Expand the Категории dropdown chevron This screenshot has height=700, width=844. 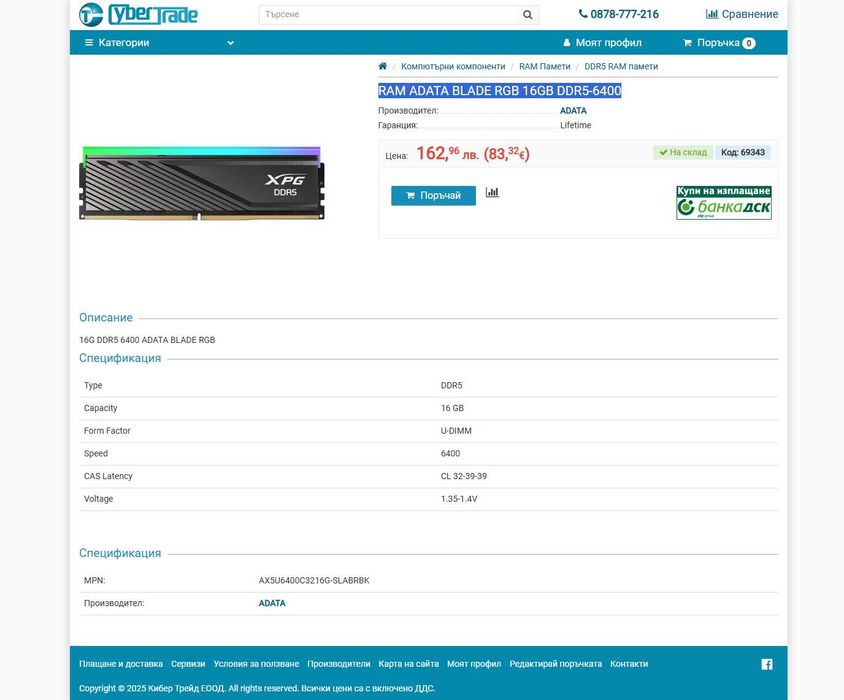pos(230,43)
